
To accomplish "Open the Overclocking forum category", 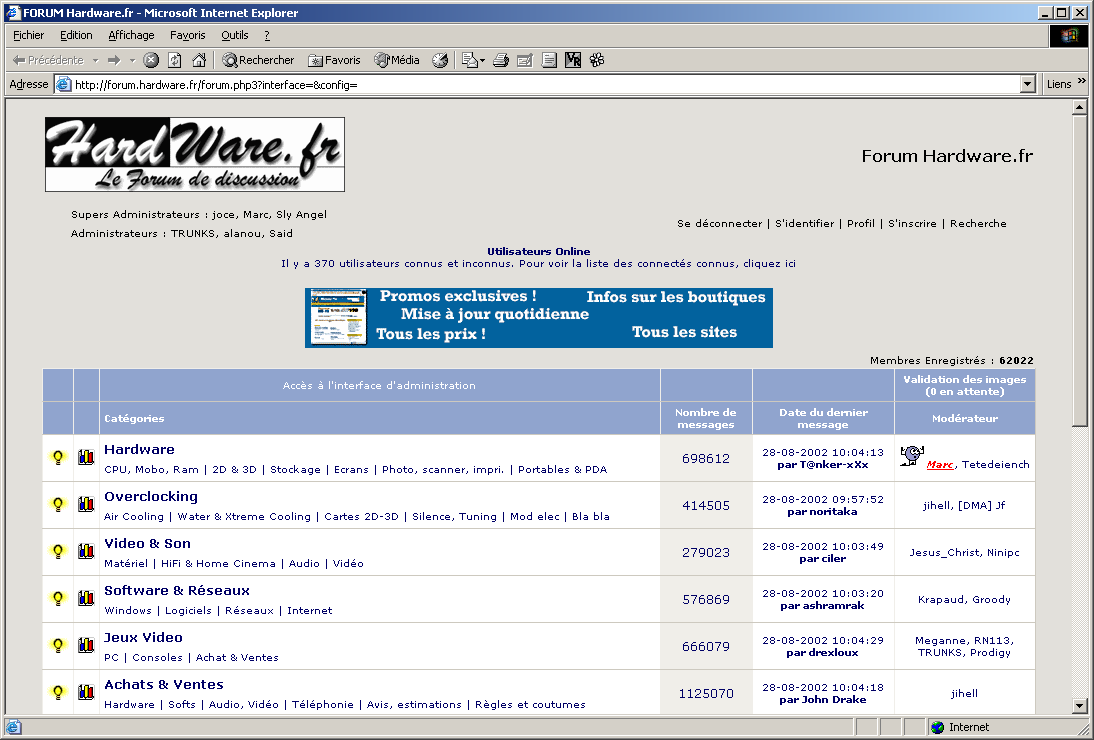I will [x=151, y=496].
